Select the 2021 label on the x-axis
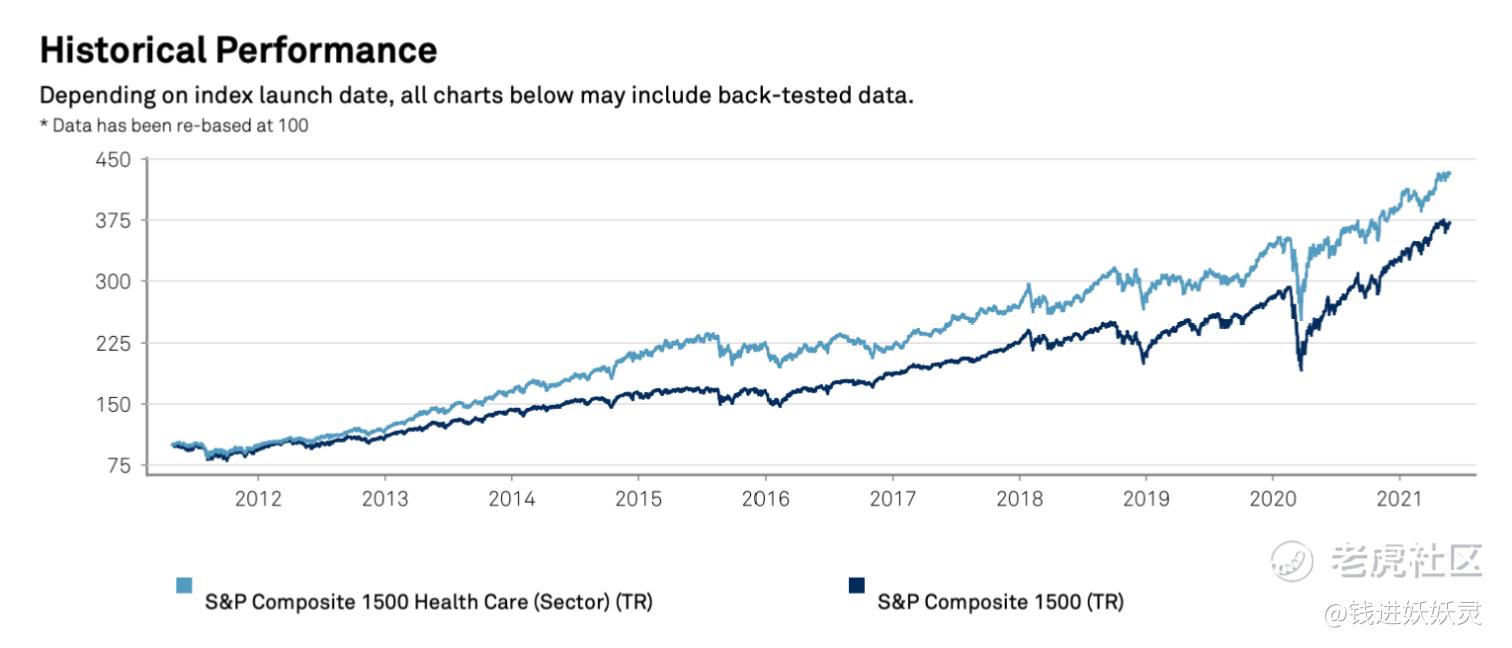This screenshot has width=1512, height=648. [x=1401, y=497]
